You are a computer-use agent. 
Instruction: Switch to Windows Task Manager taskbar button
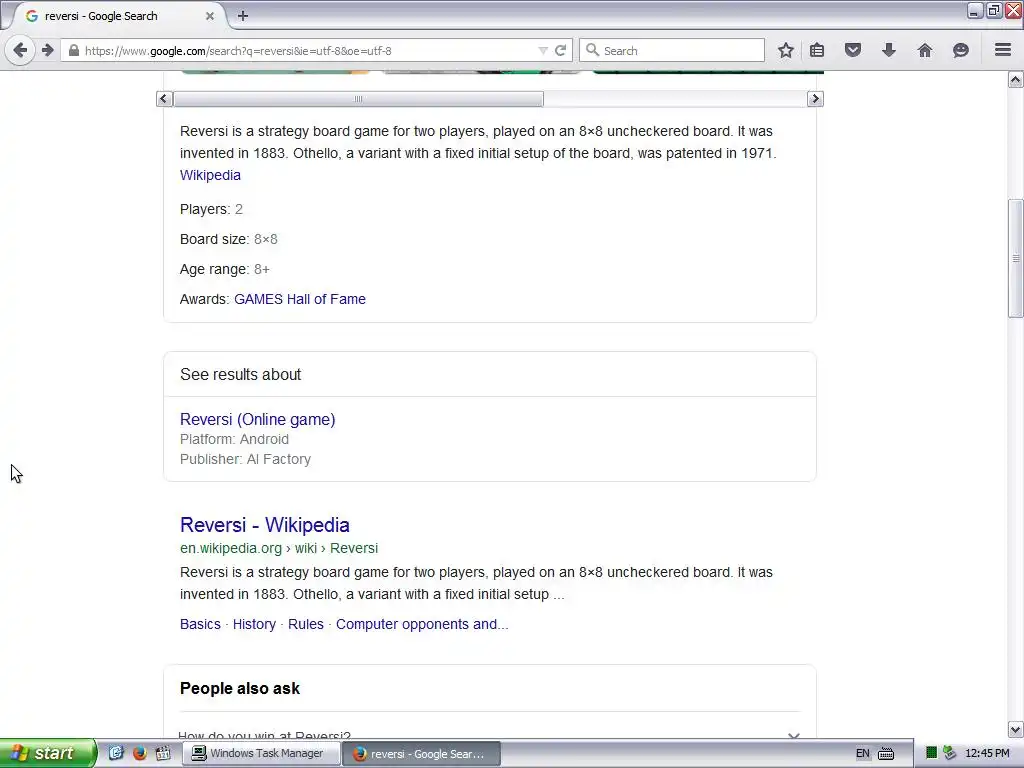pyautogui.click(x=259, y=754)
